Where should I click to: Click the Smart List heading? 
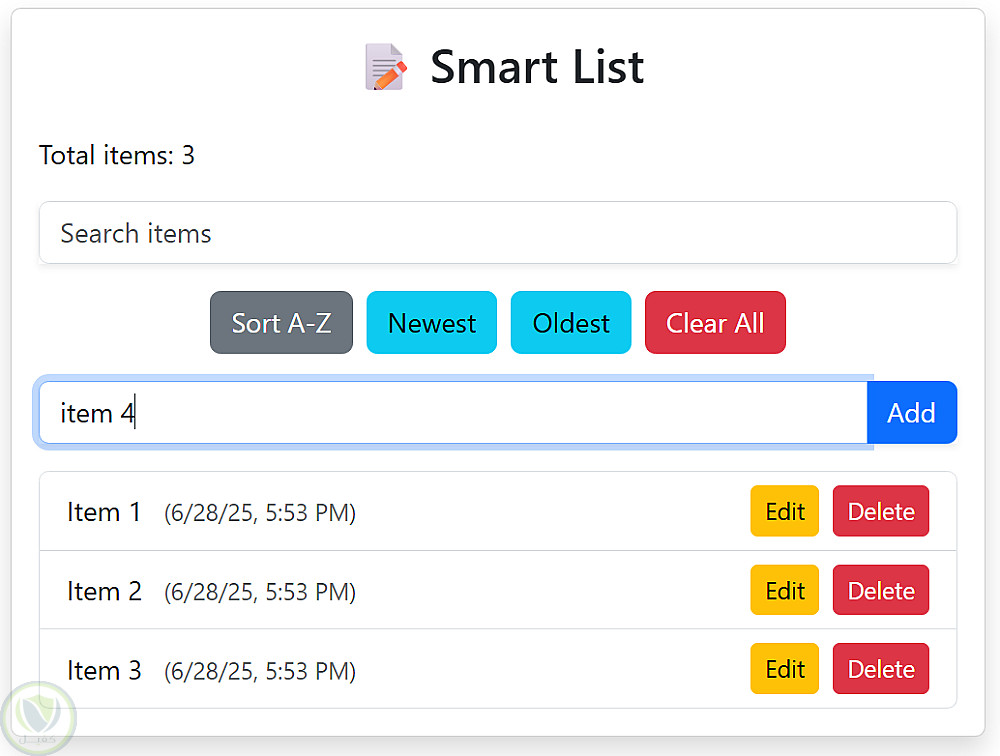click(x=537, y=68)
